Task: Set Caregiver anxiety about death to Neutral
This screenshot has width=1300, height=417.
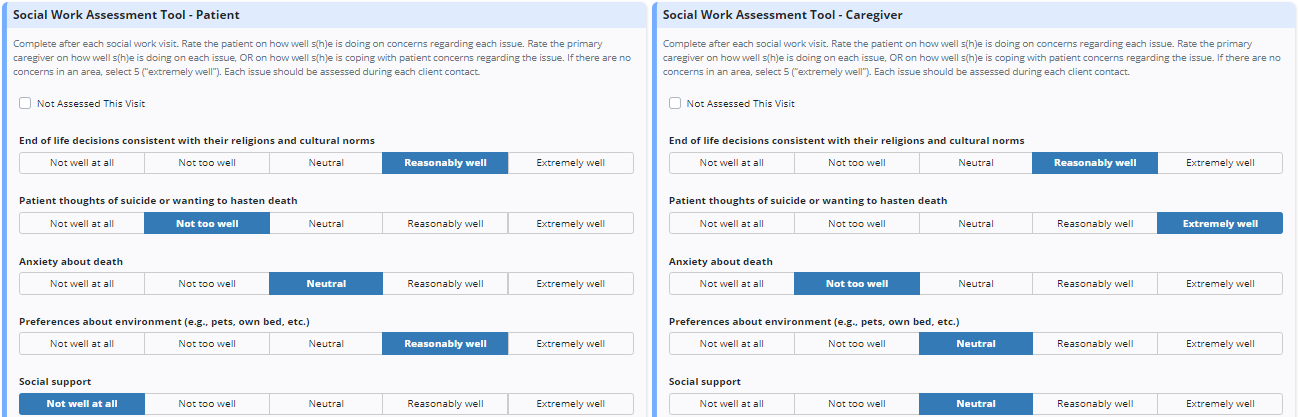Action: (x=976, y=284)
